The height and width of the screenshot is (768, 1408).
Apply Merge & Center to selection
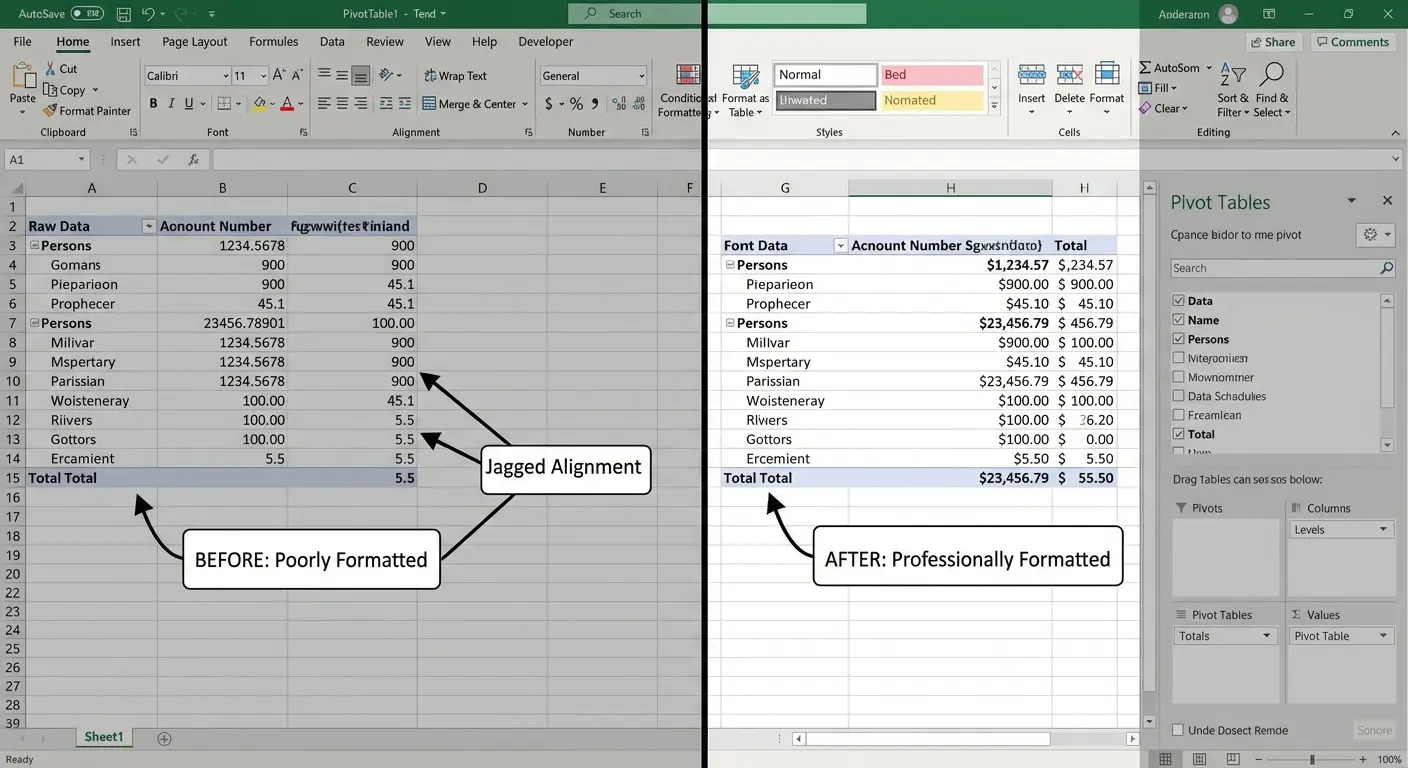470,103
